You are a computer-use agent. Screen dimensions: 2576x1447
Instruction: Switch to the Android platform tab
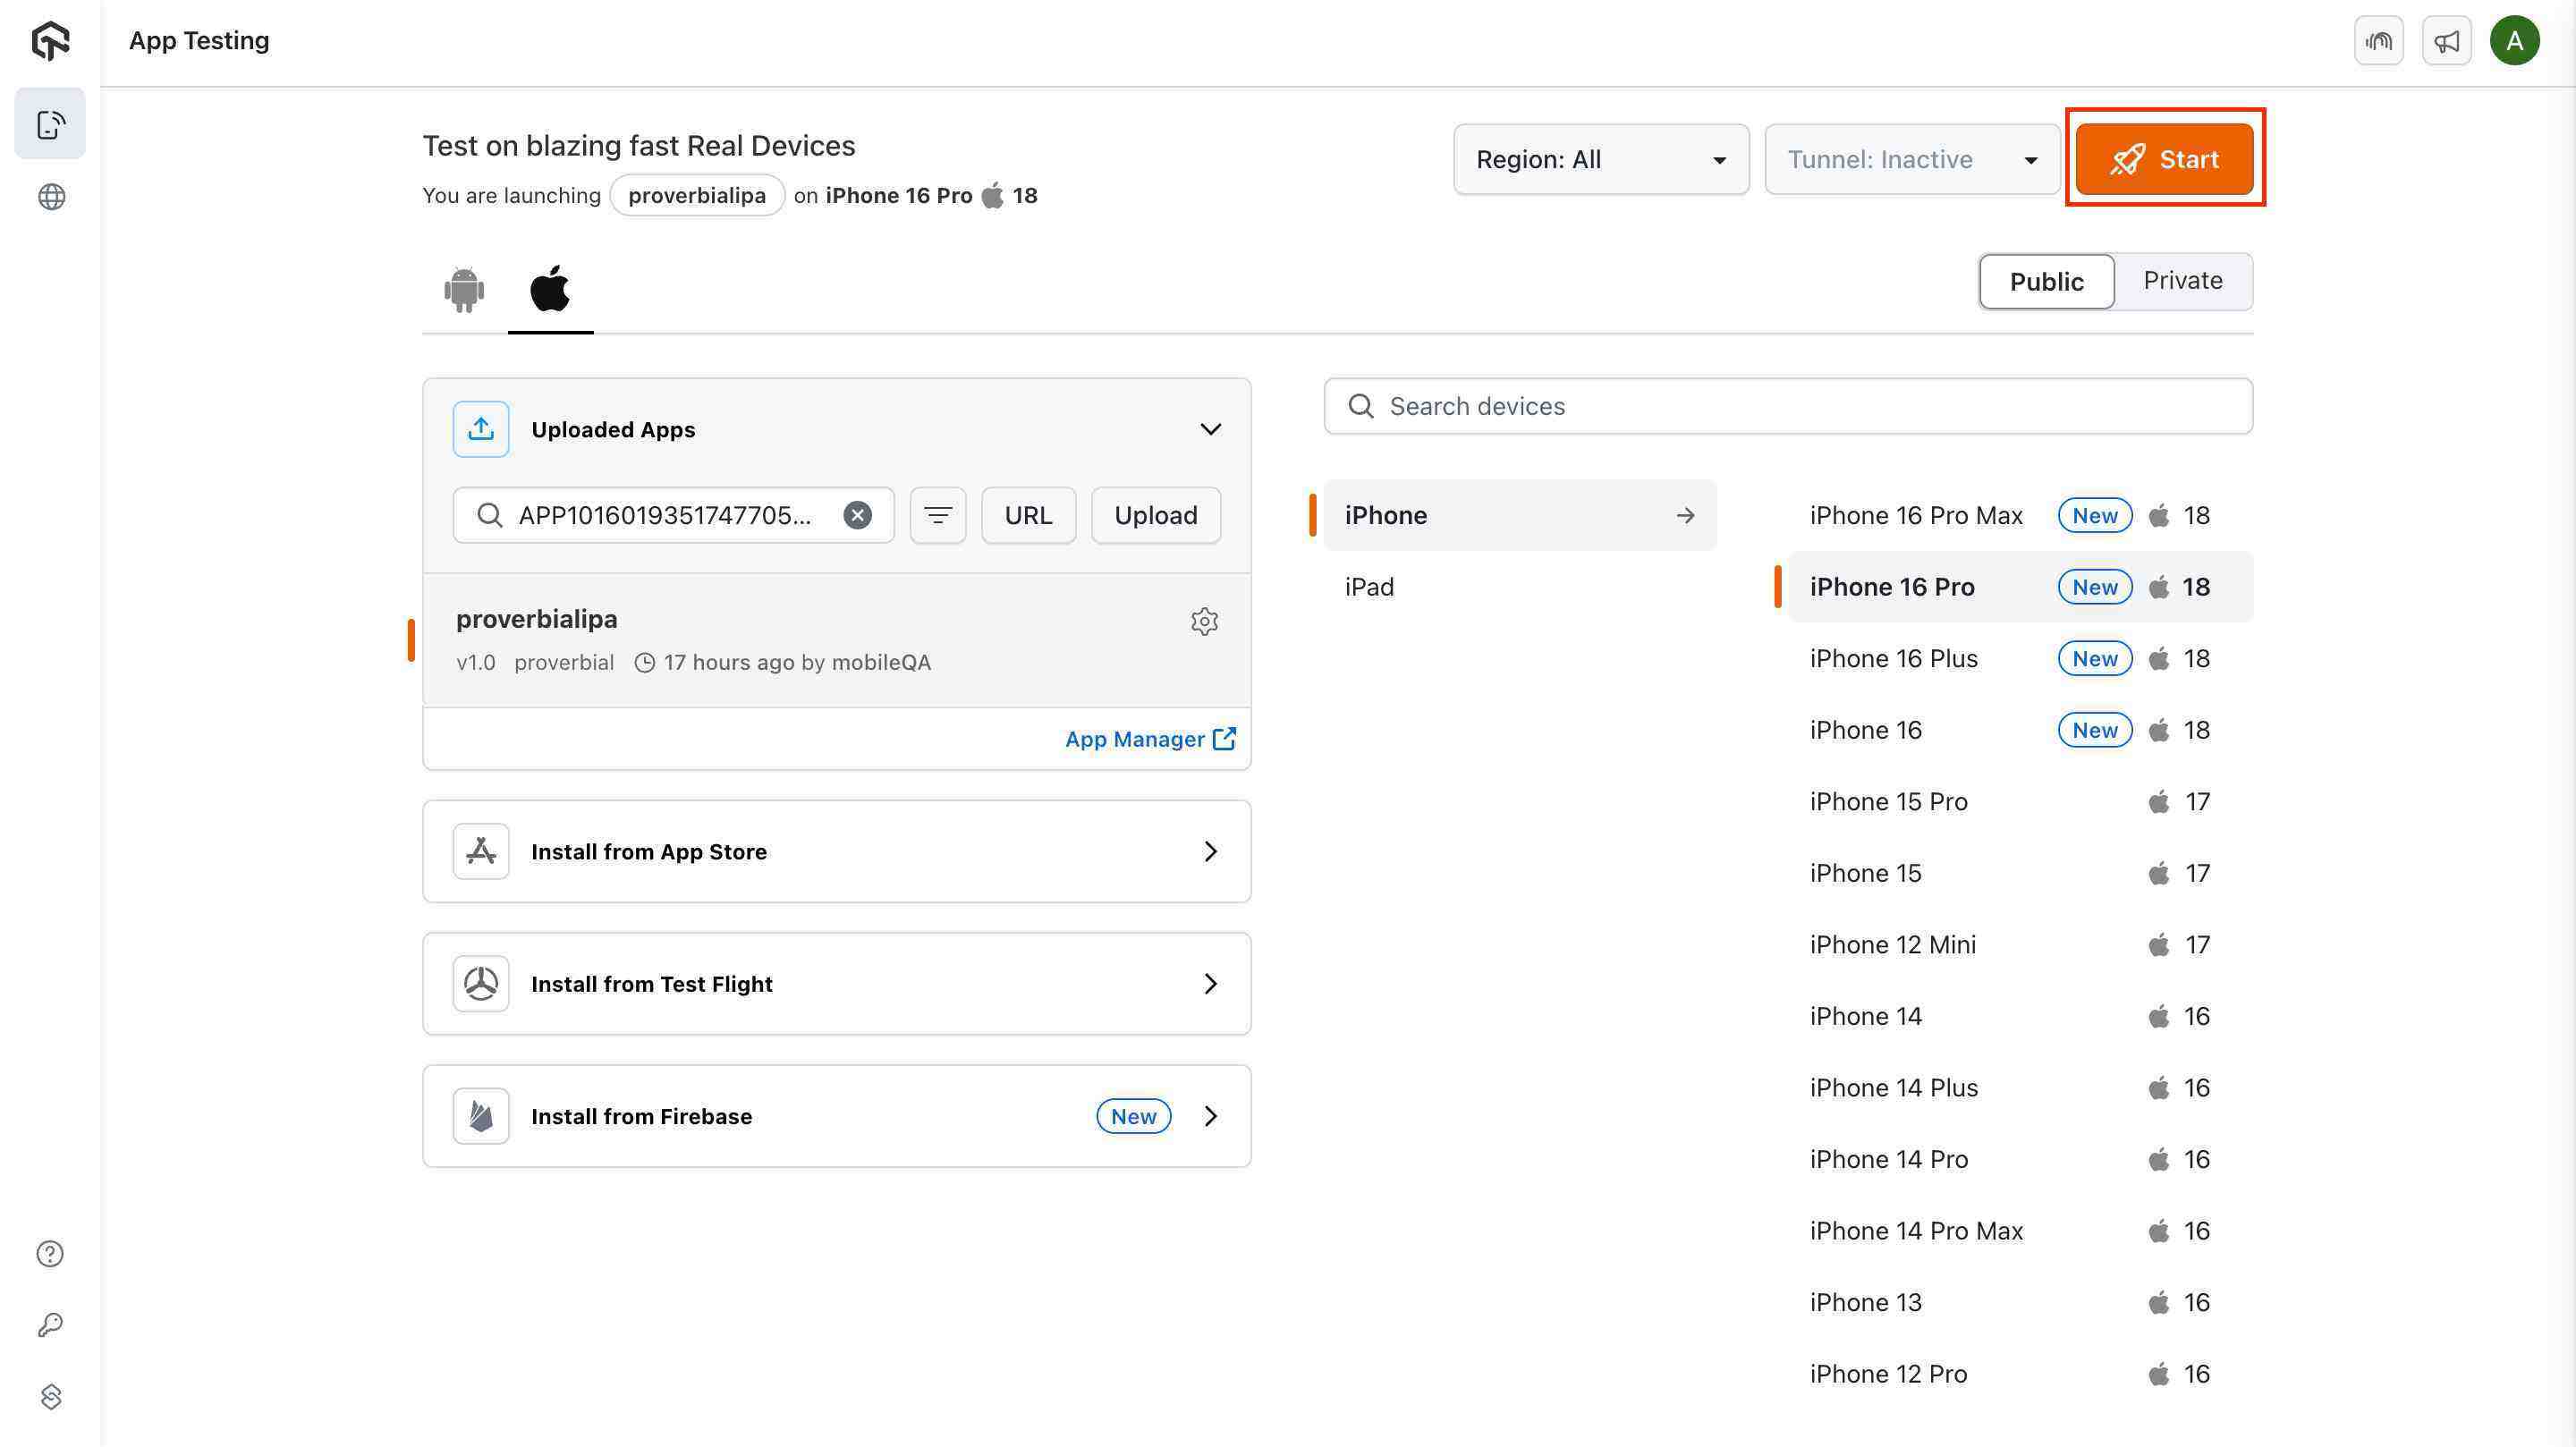tap(464, 290)
